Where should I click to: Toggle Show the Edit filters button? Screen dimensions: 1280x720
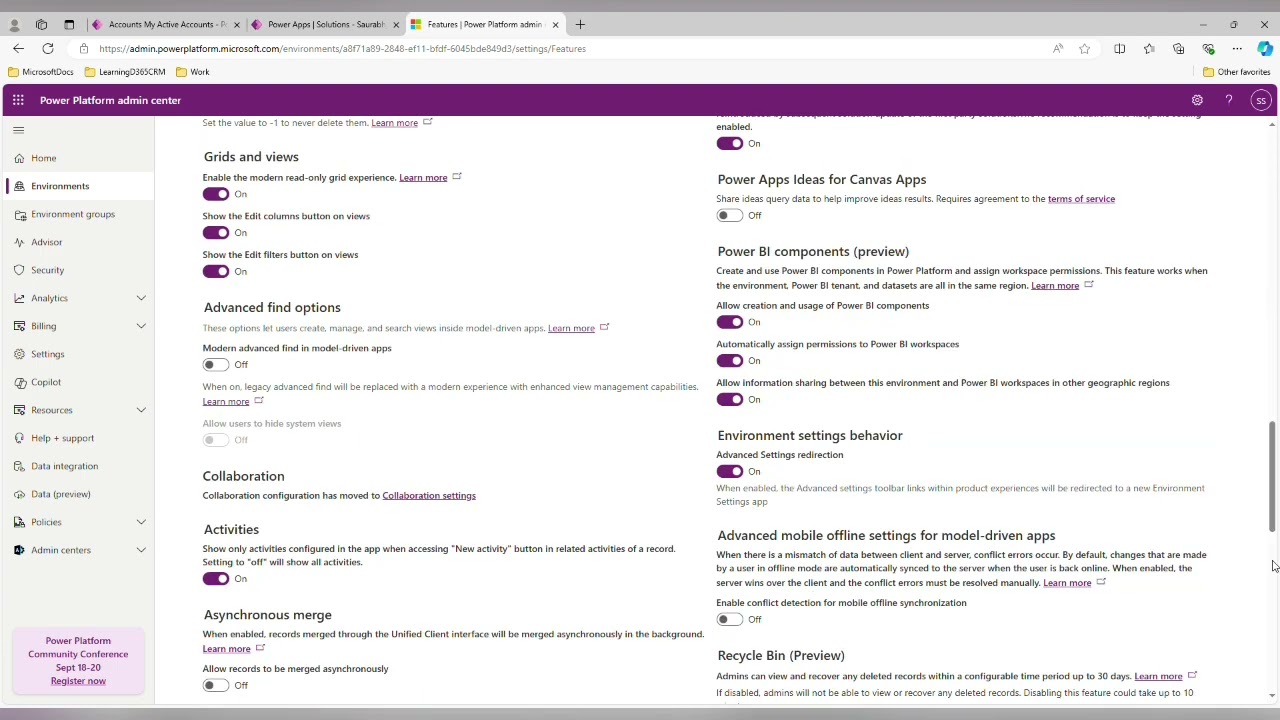[216, 271]
